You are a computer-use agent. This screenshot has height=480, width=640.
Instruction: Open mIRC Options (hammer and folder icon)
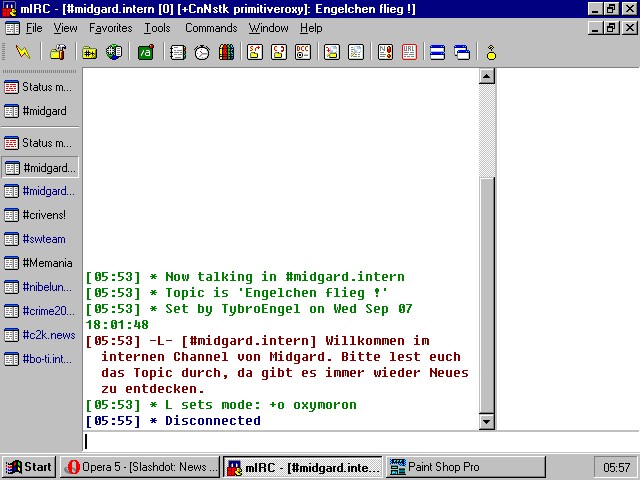coord(58,52)
